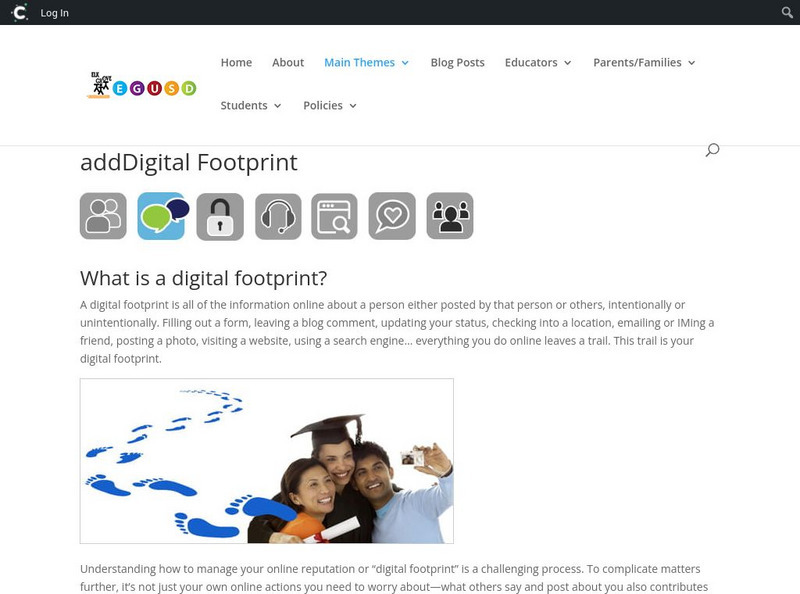Expand the Main Themes dropdown menu
Screen dimensions: 800x594
click(366, 62)
